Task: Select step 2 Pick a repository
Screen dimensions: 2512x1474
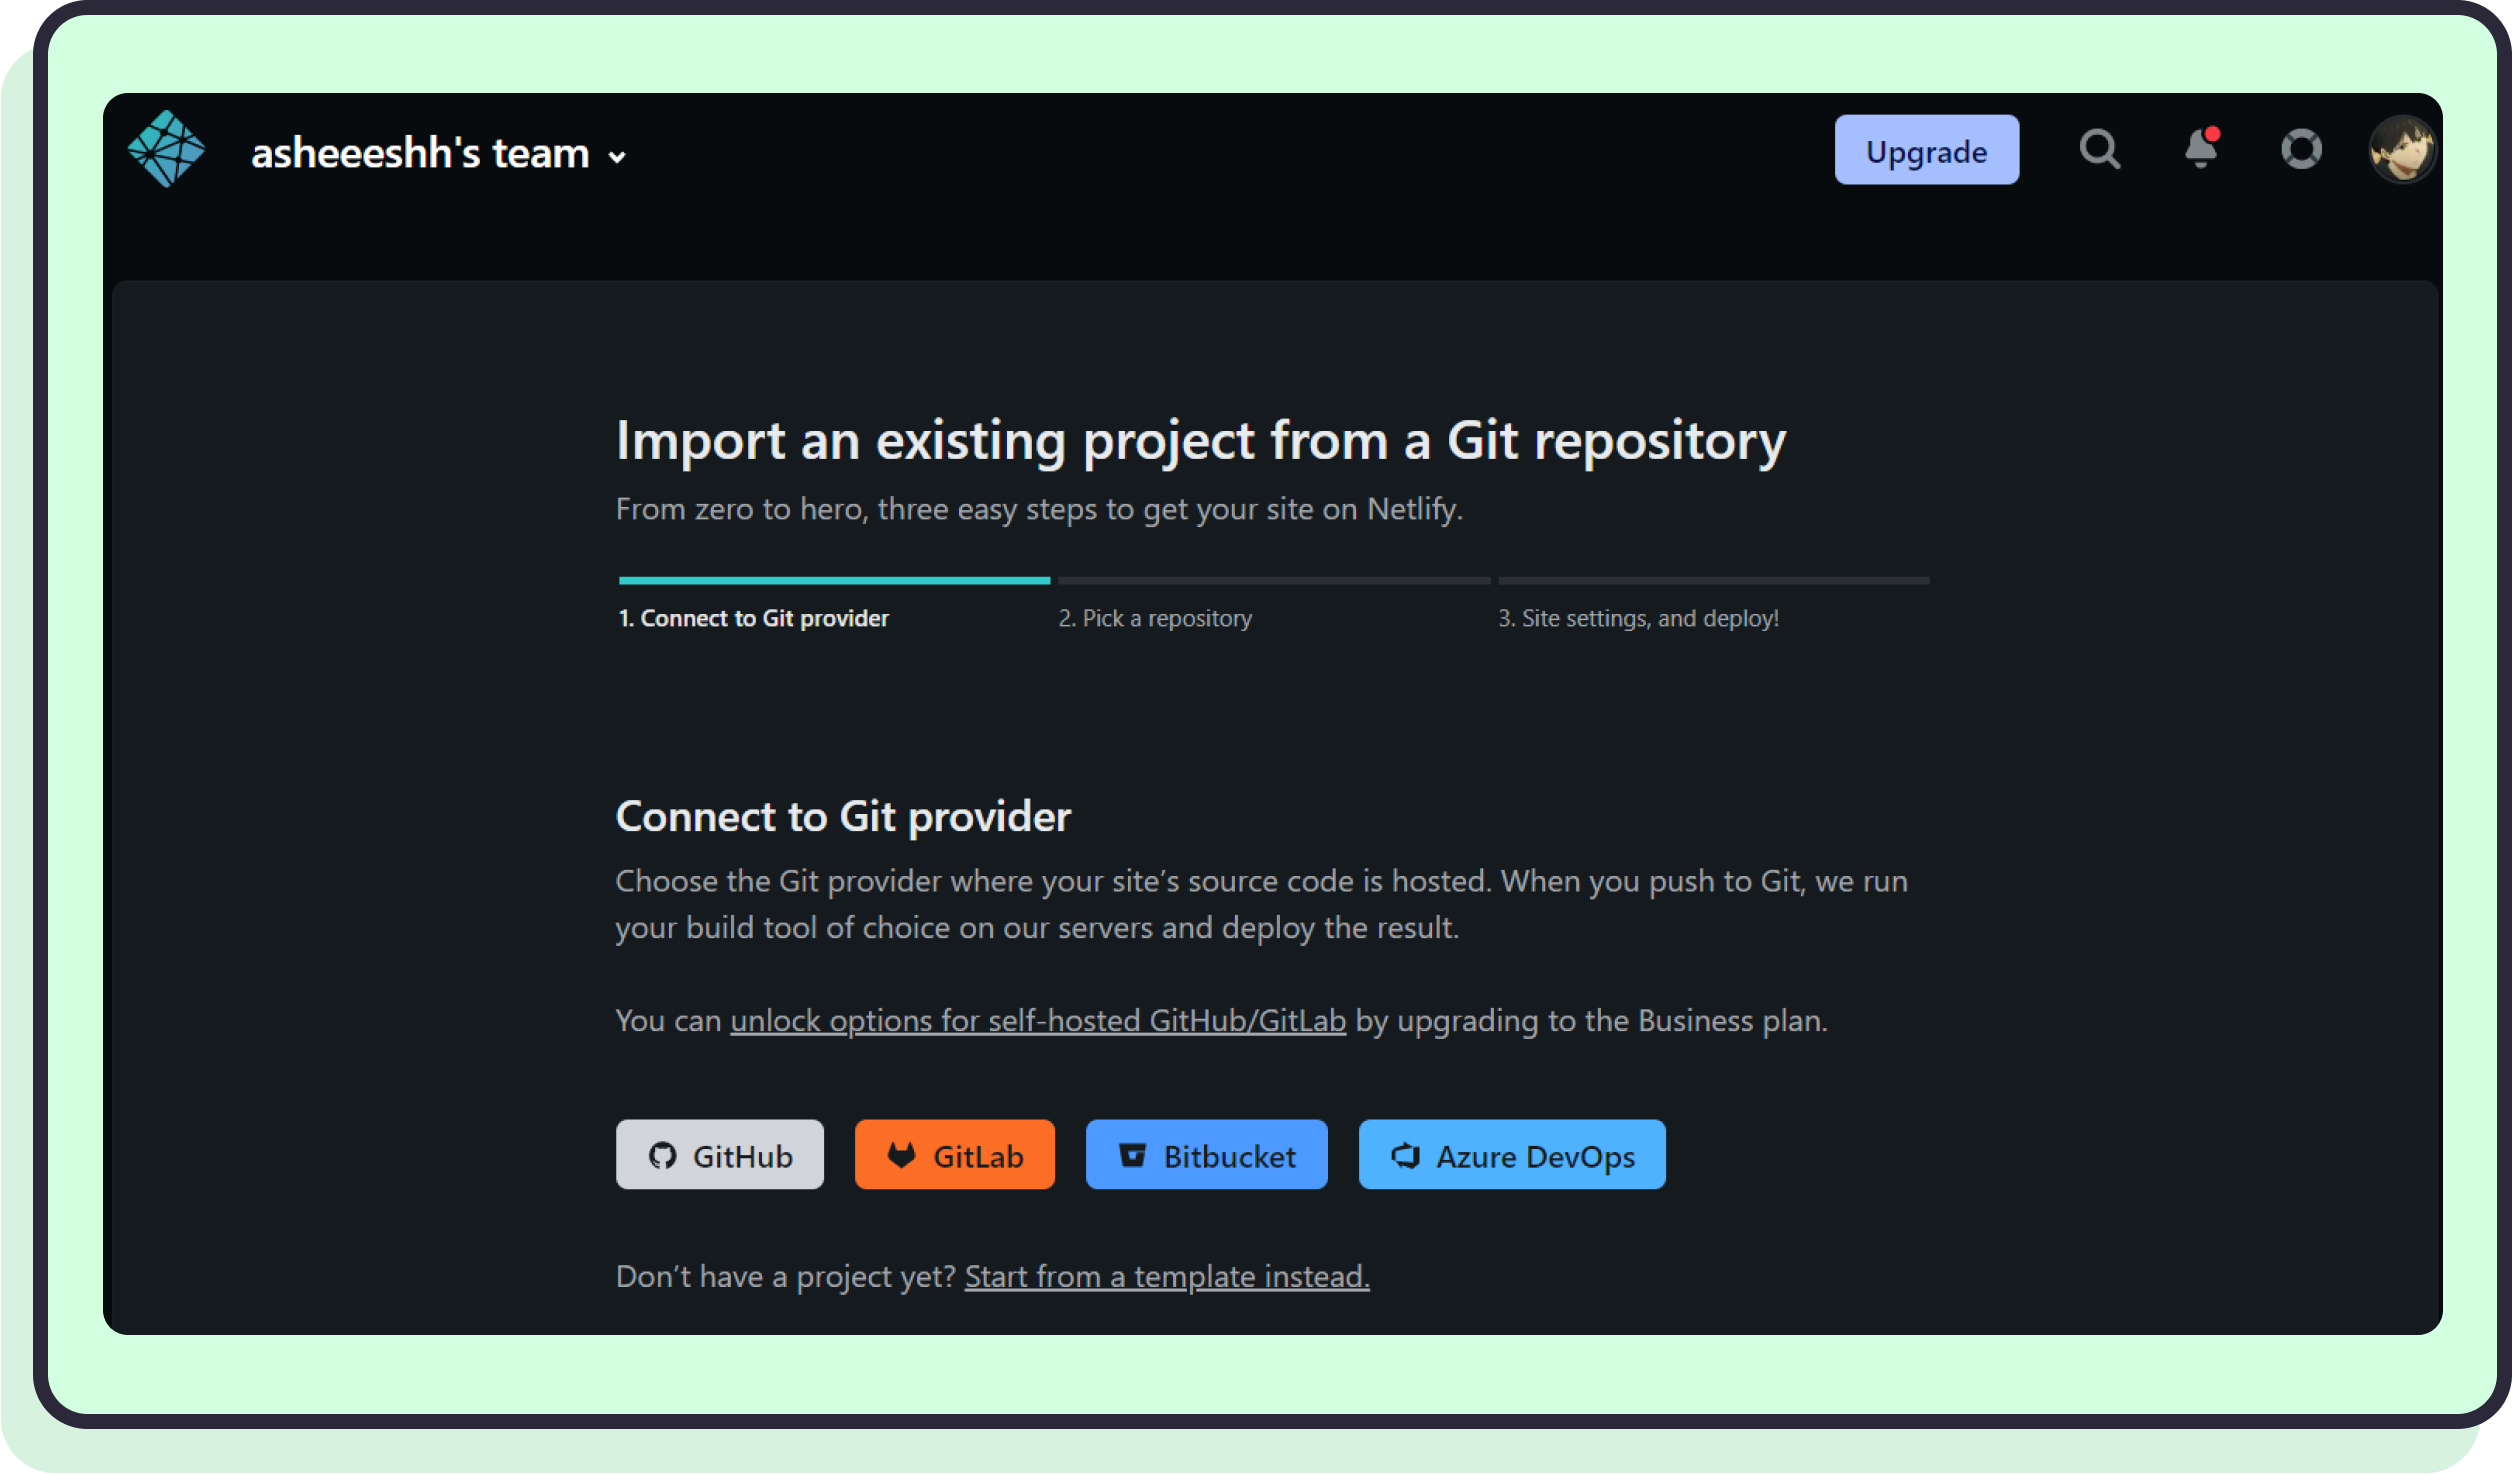Action: pos(1155,618)
